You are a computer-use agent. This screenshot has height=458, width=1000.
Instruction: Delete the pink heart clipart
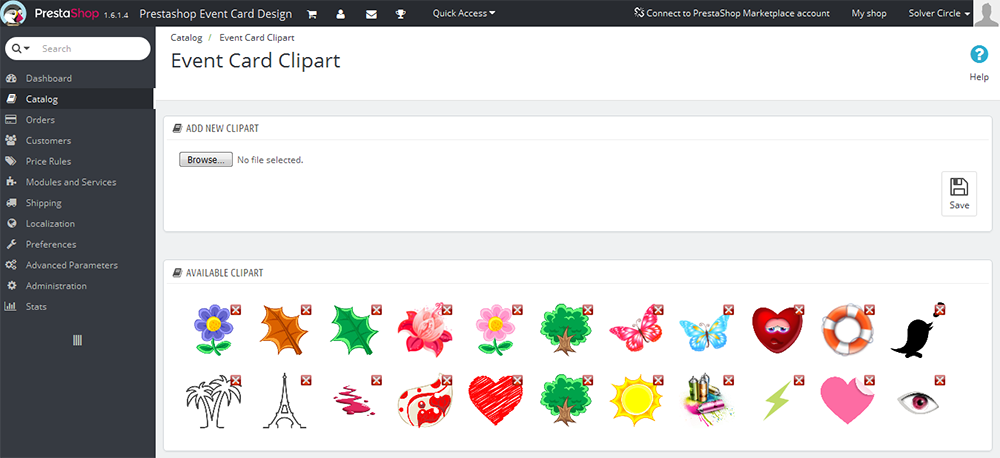pyautogui.click(x=869, y=380)
